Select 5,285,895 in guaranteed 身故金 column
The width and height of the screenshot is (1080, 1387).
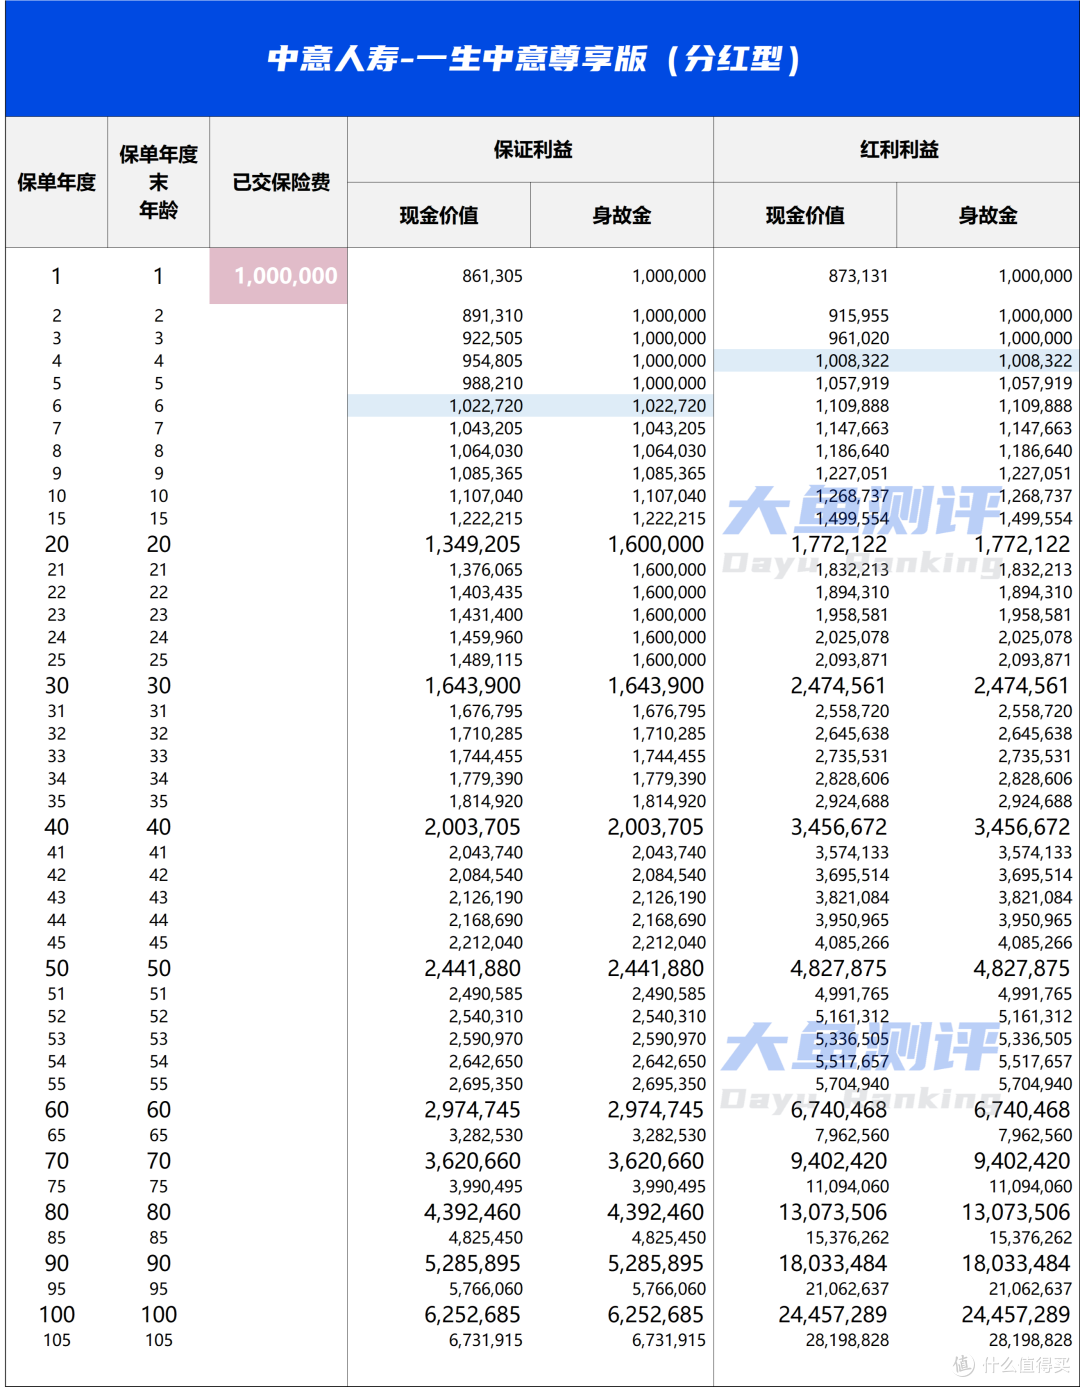656,1264
